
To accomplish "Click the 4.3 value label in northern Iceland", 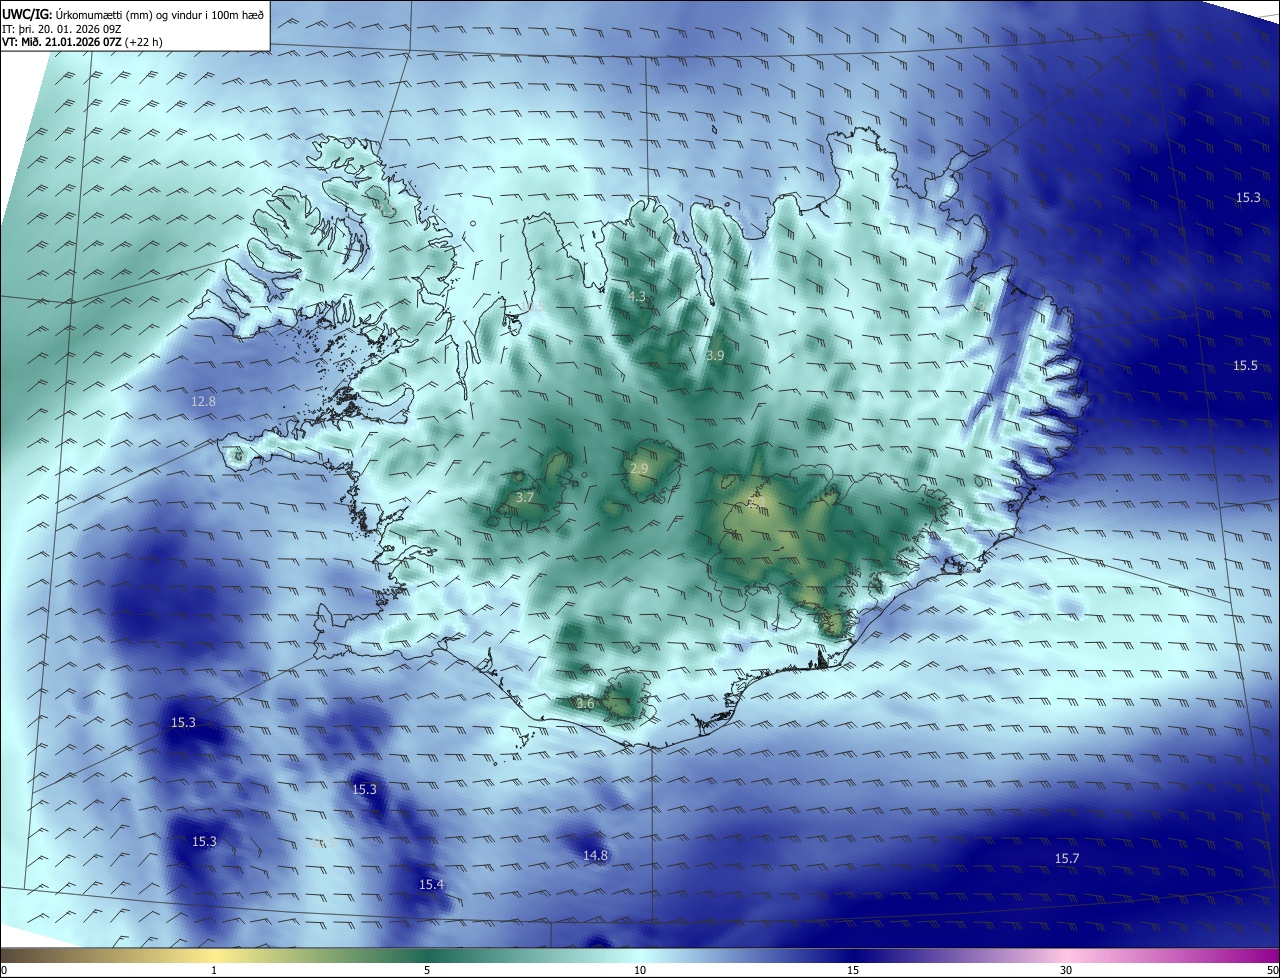I will pyautogui.click(x=637, y=297).
